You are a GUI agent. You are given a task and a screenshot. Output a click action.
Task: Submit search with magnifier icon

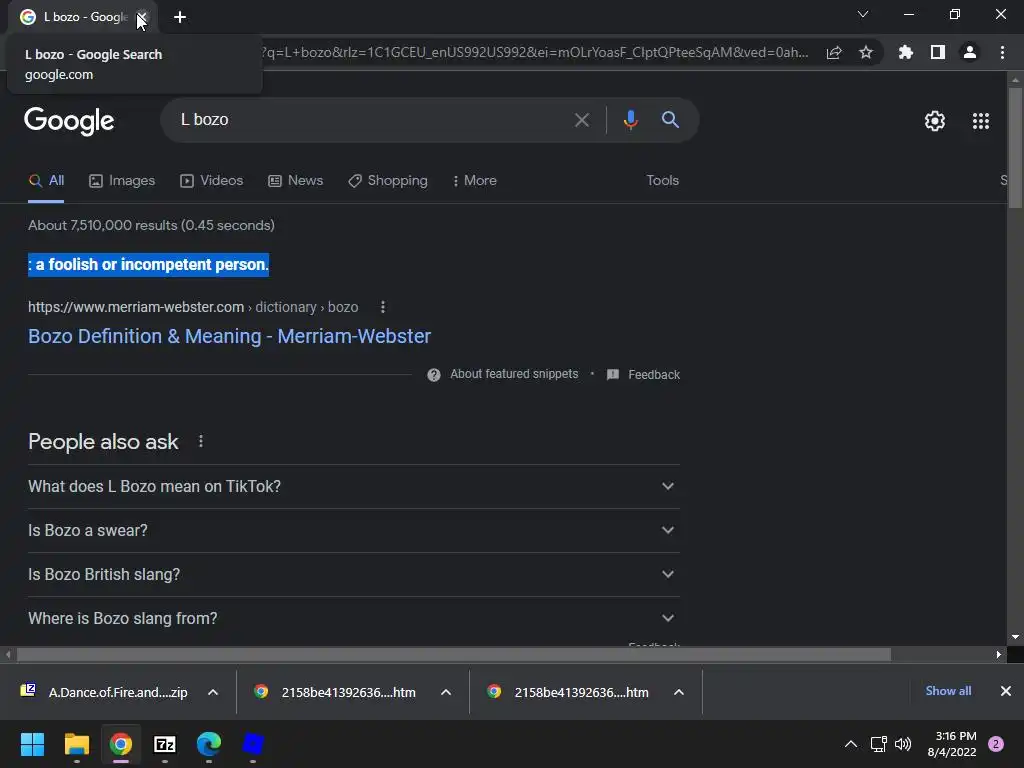(670, 120)
